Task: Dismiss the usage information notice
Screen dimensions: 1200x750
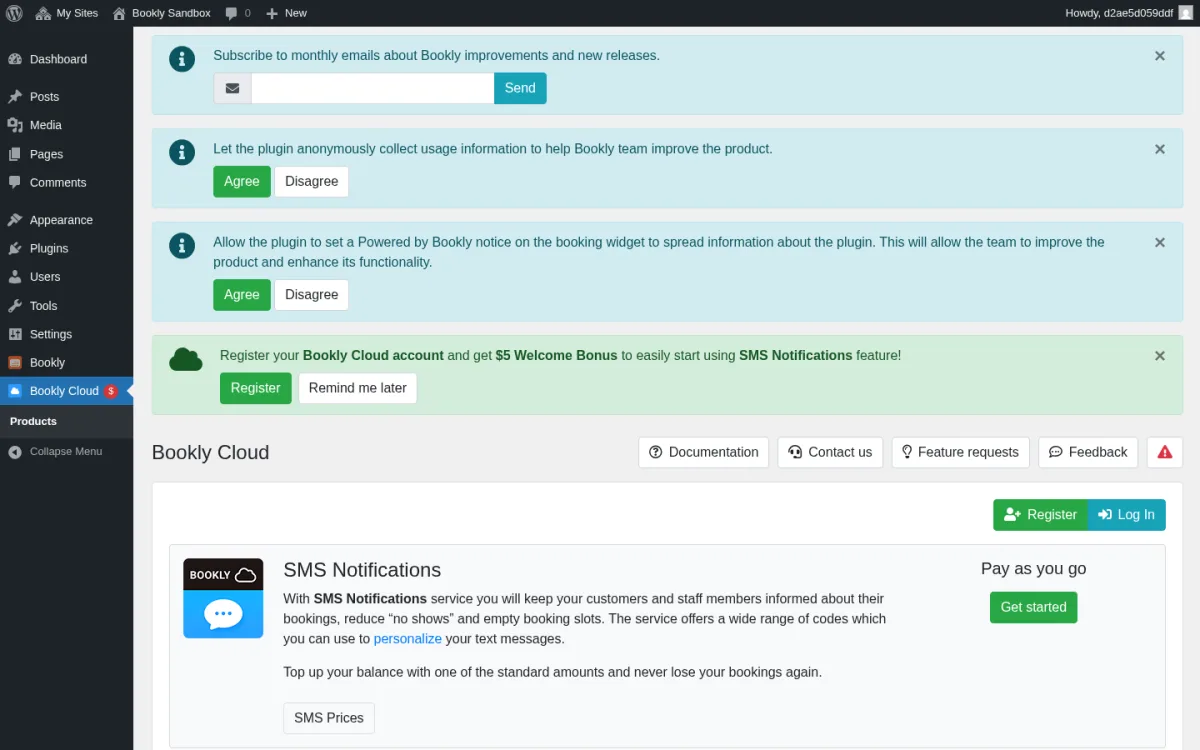Action: tap(1160, 149)
